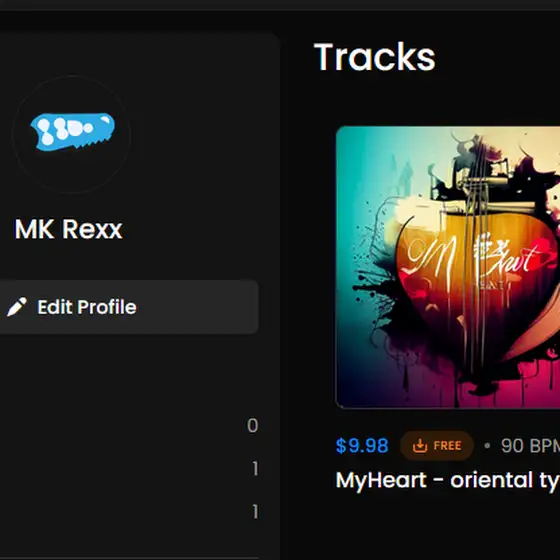Click the dark header bar at the top

point(280,5)
